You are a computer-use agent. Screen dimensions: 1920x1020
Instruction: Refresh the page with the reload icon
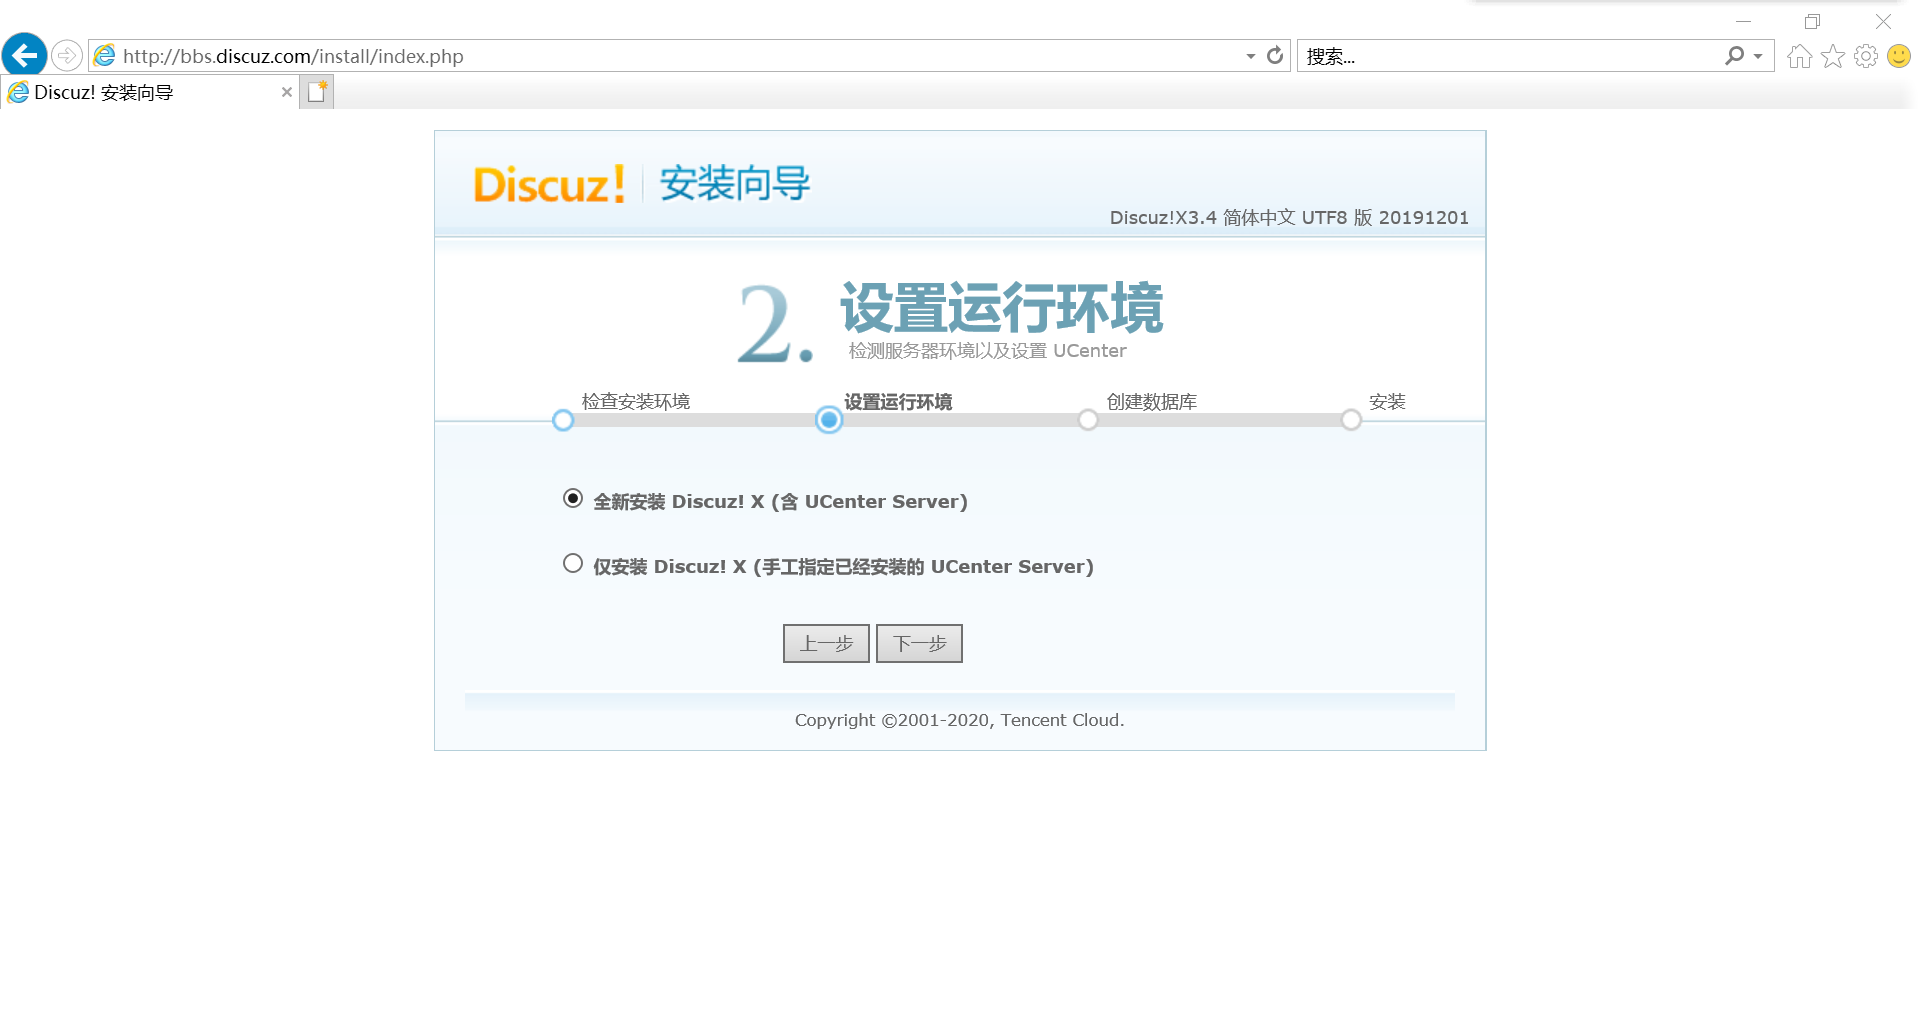point(1275,55)
